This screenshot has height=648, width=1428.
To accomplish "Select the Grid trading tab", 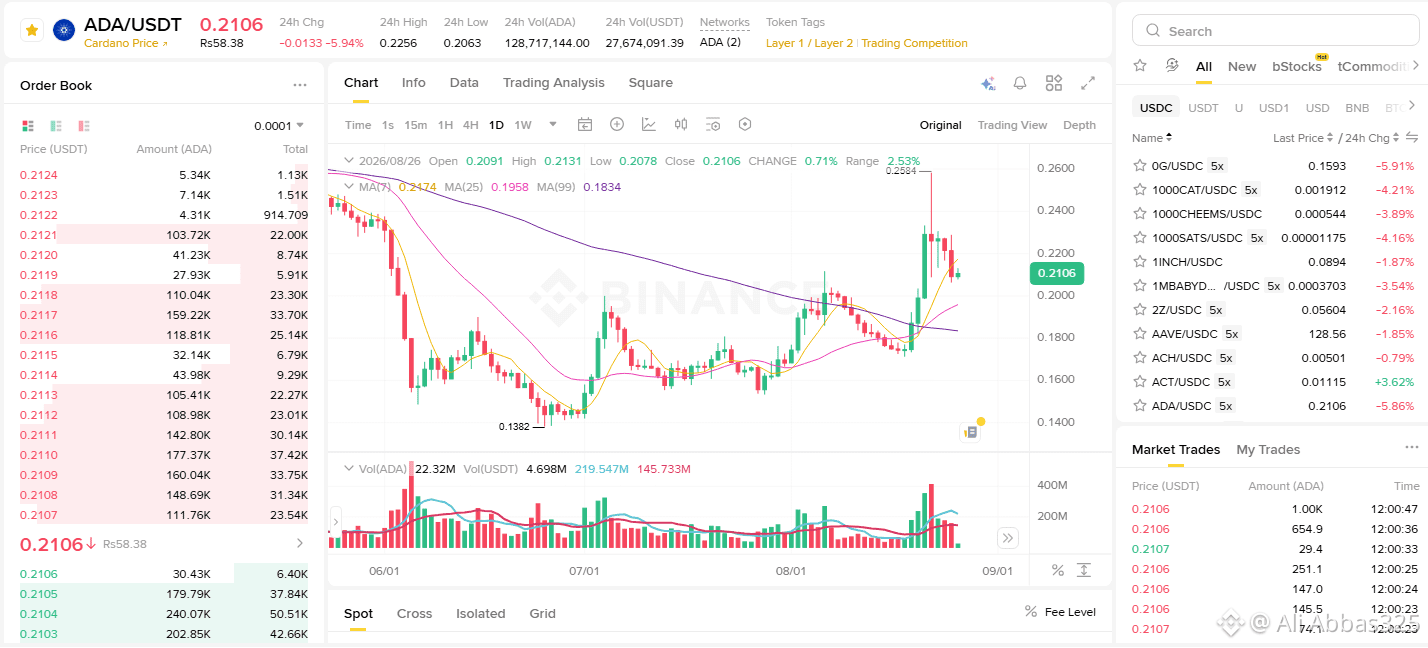I will coord(543,614).
